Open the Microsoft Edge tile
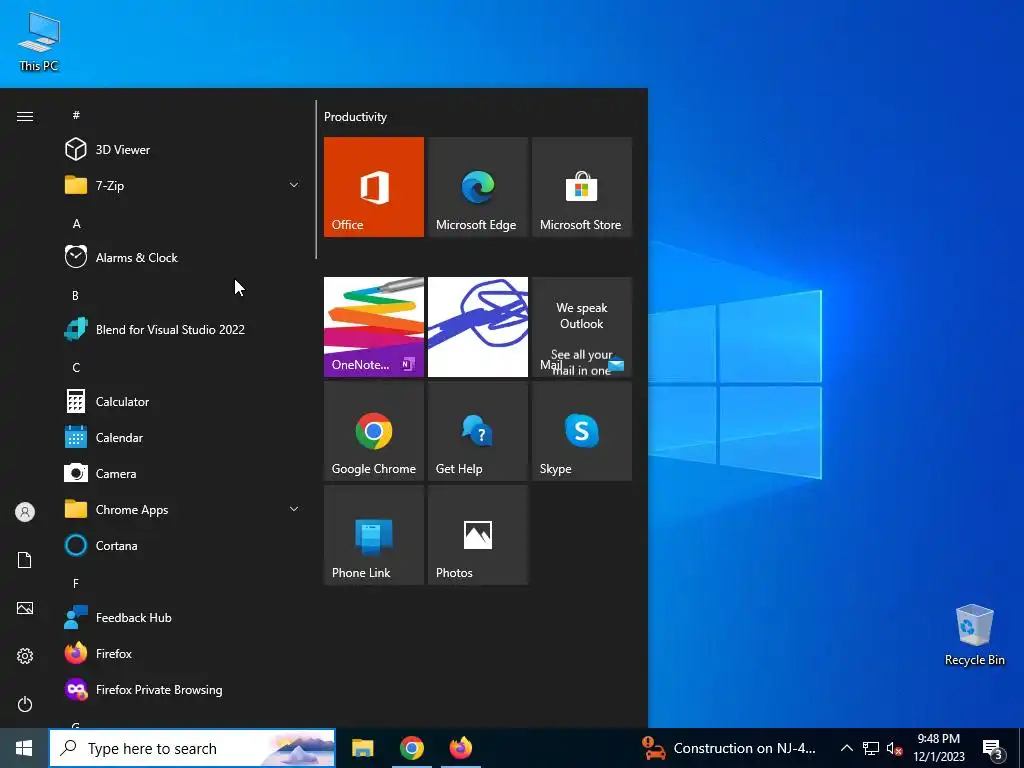1024x768 pixels. pos(477,187)
